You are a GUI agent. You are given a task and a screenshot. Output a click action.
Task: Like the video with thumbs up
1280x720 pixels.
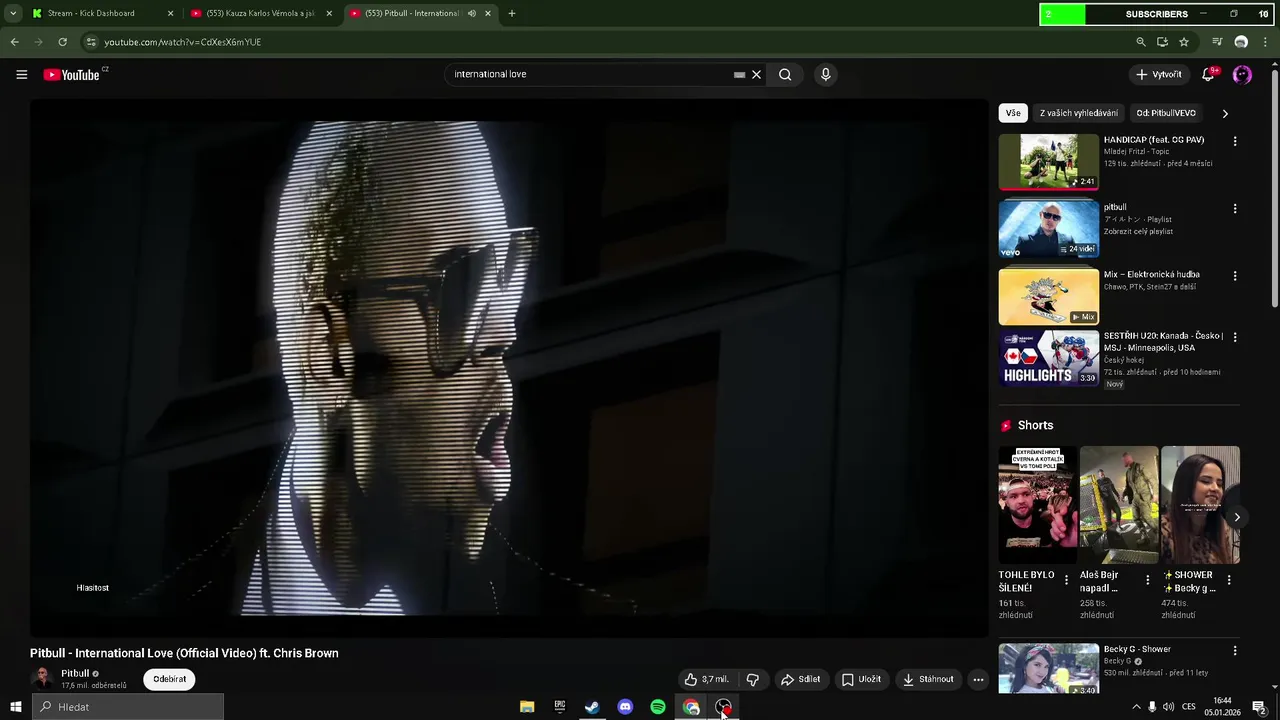click(x=707, y=679)
